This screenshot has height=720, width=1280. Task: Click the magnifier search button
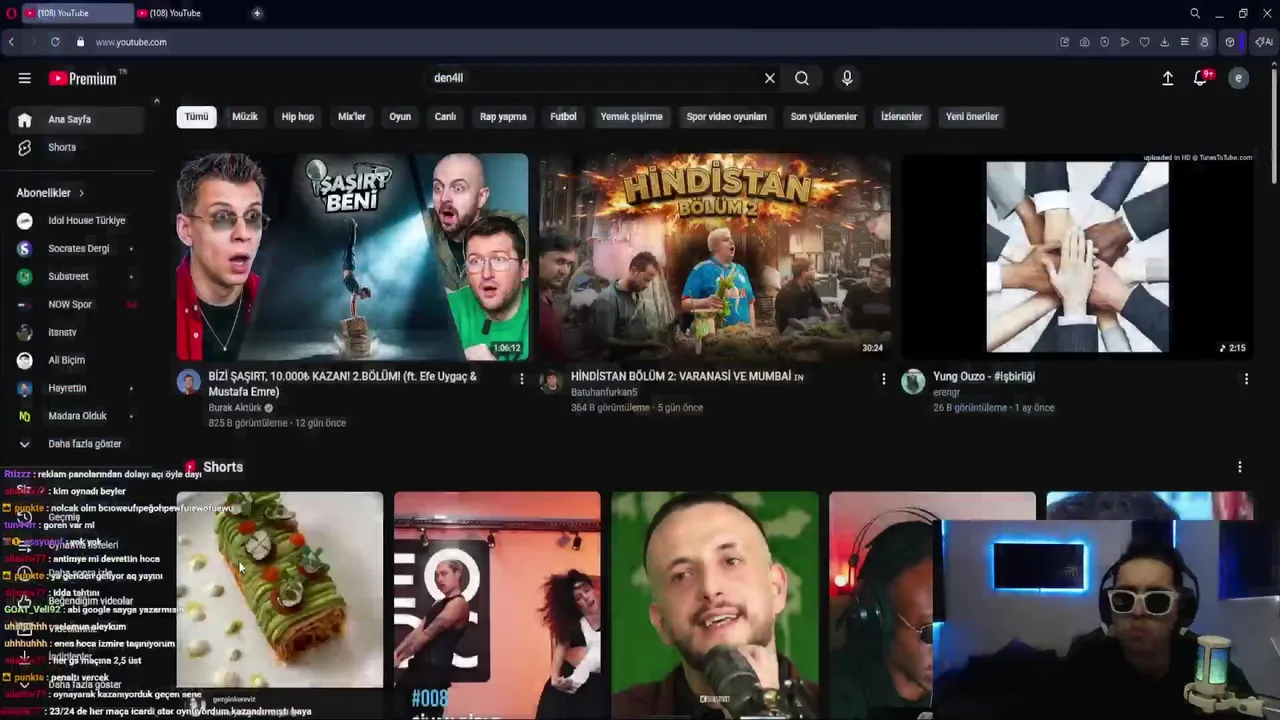tap(802, 78)
